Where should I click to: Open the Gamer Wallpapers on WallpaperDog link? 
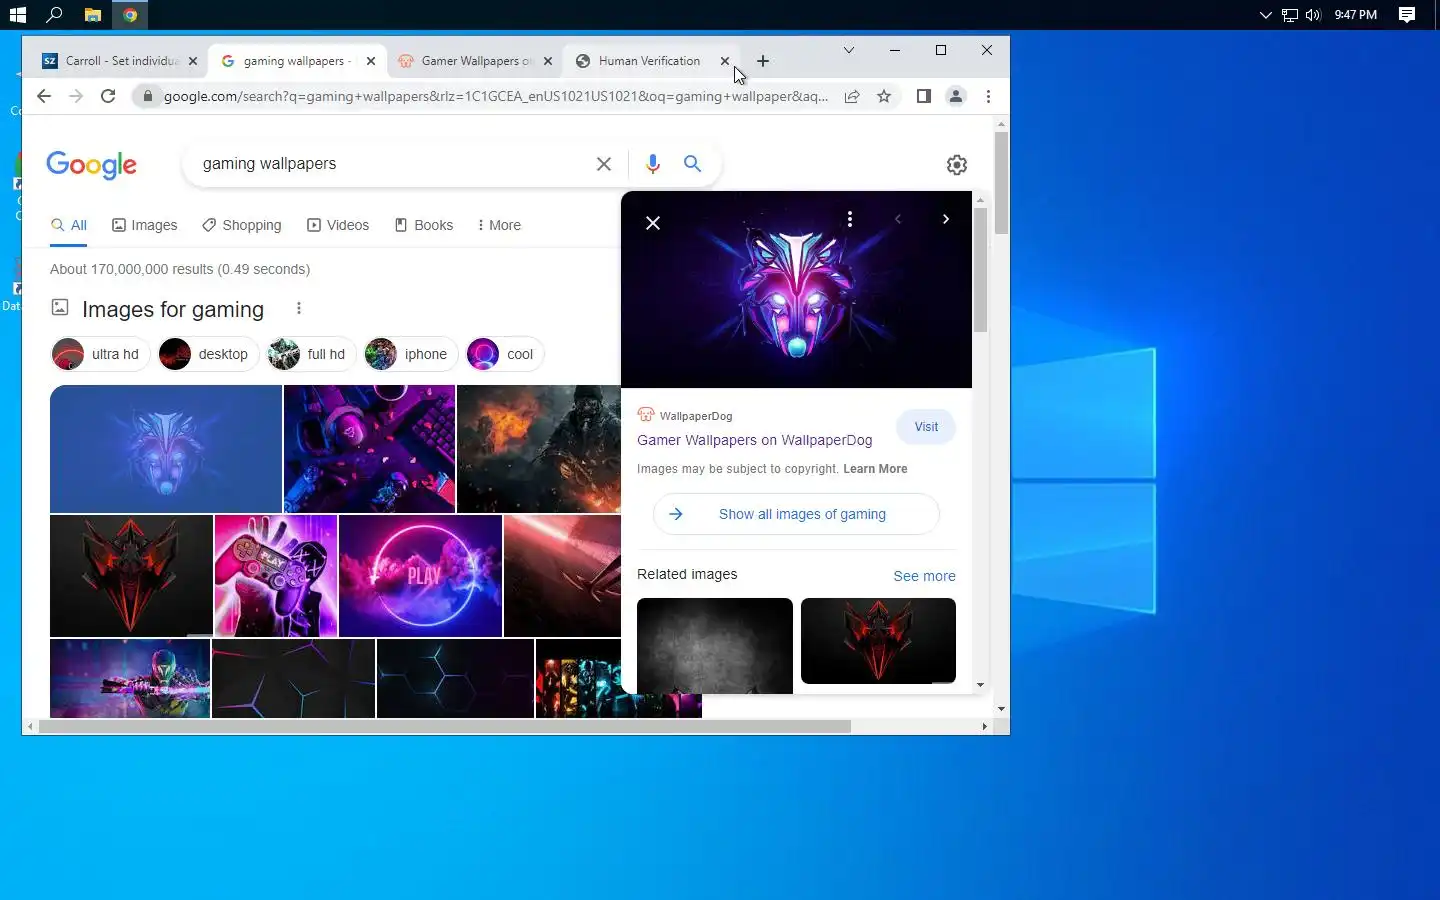[755, 440]
